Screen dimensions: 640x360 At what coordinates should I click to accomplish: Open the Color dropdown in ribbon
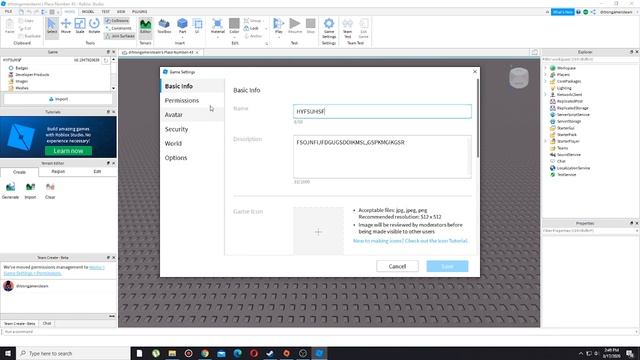[234, 37]
